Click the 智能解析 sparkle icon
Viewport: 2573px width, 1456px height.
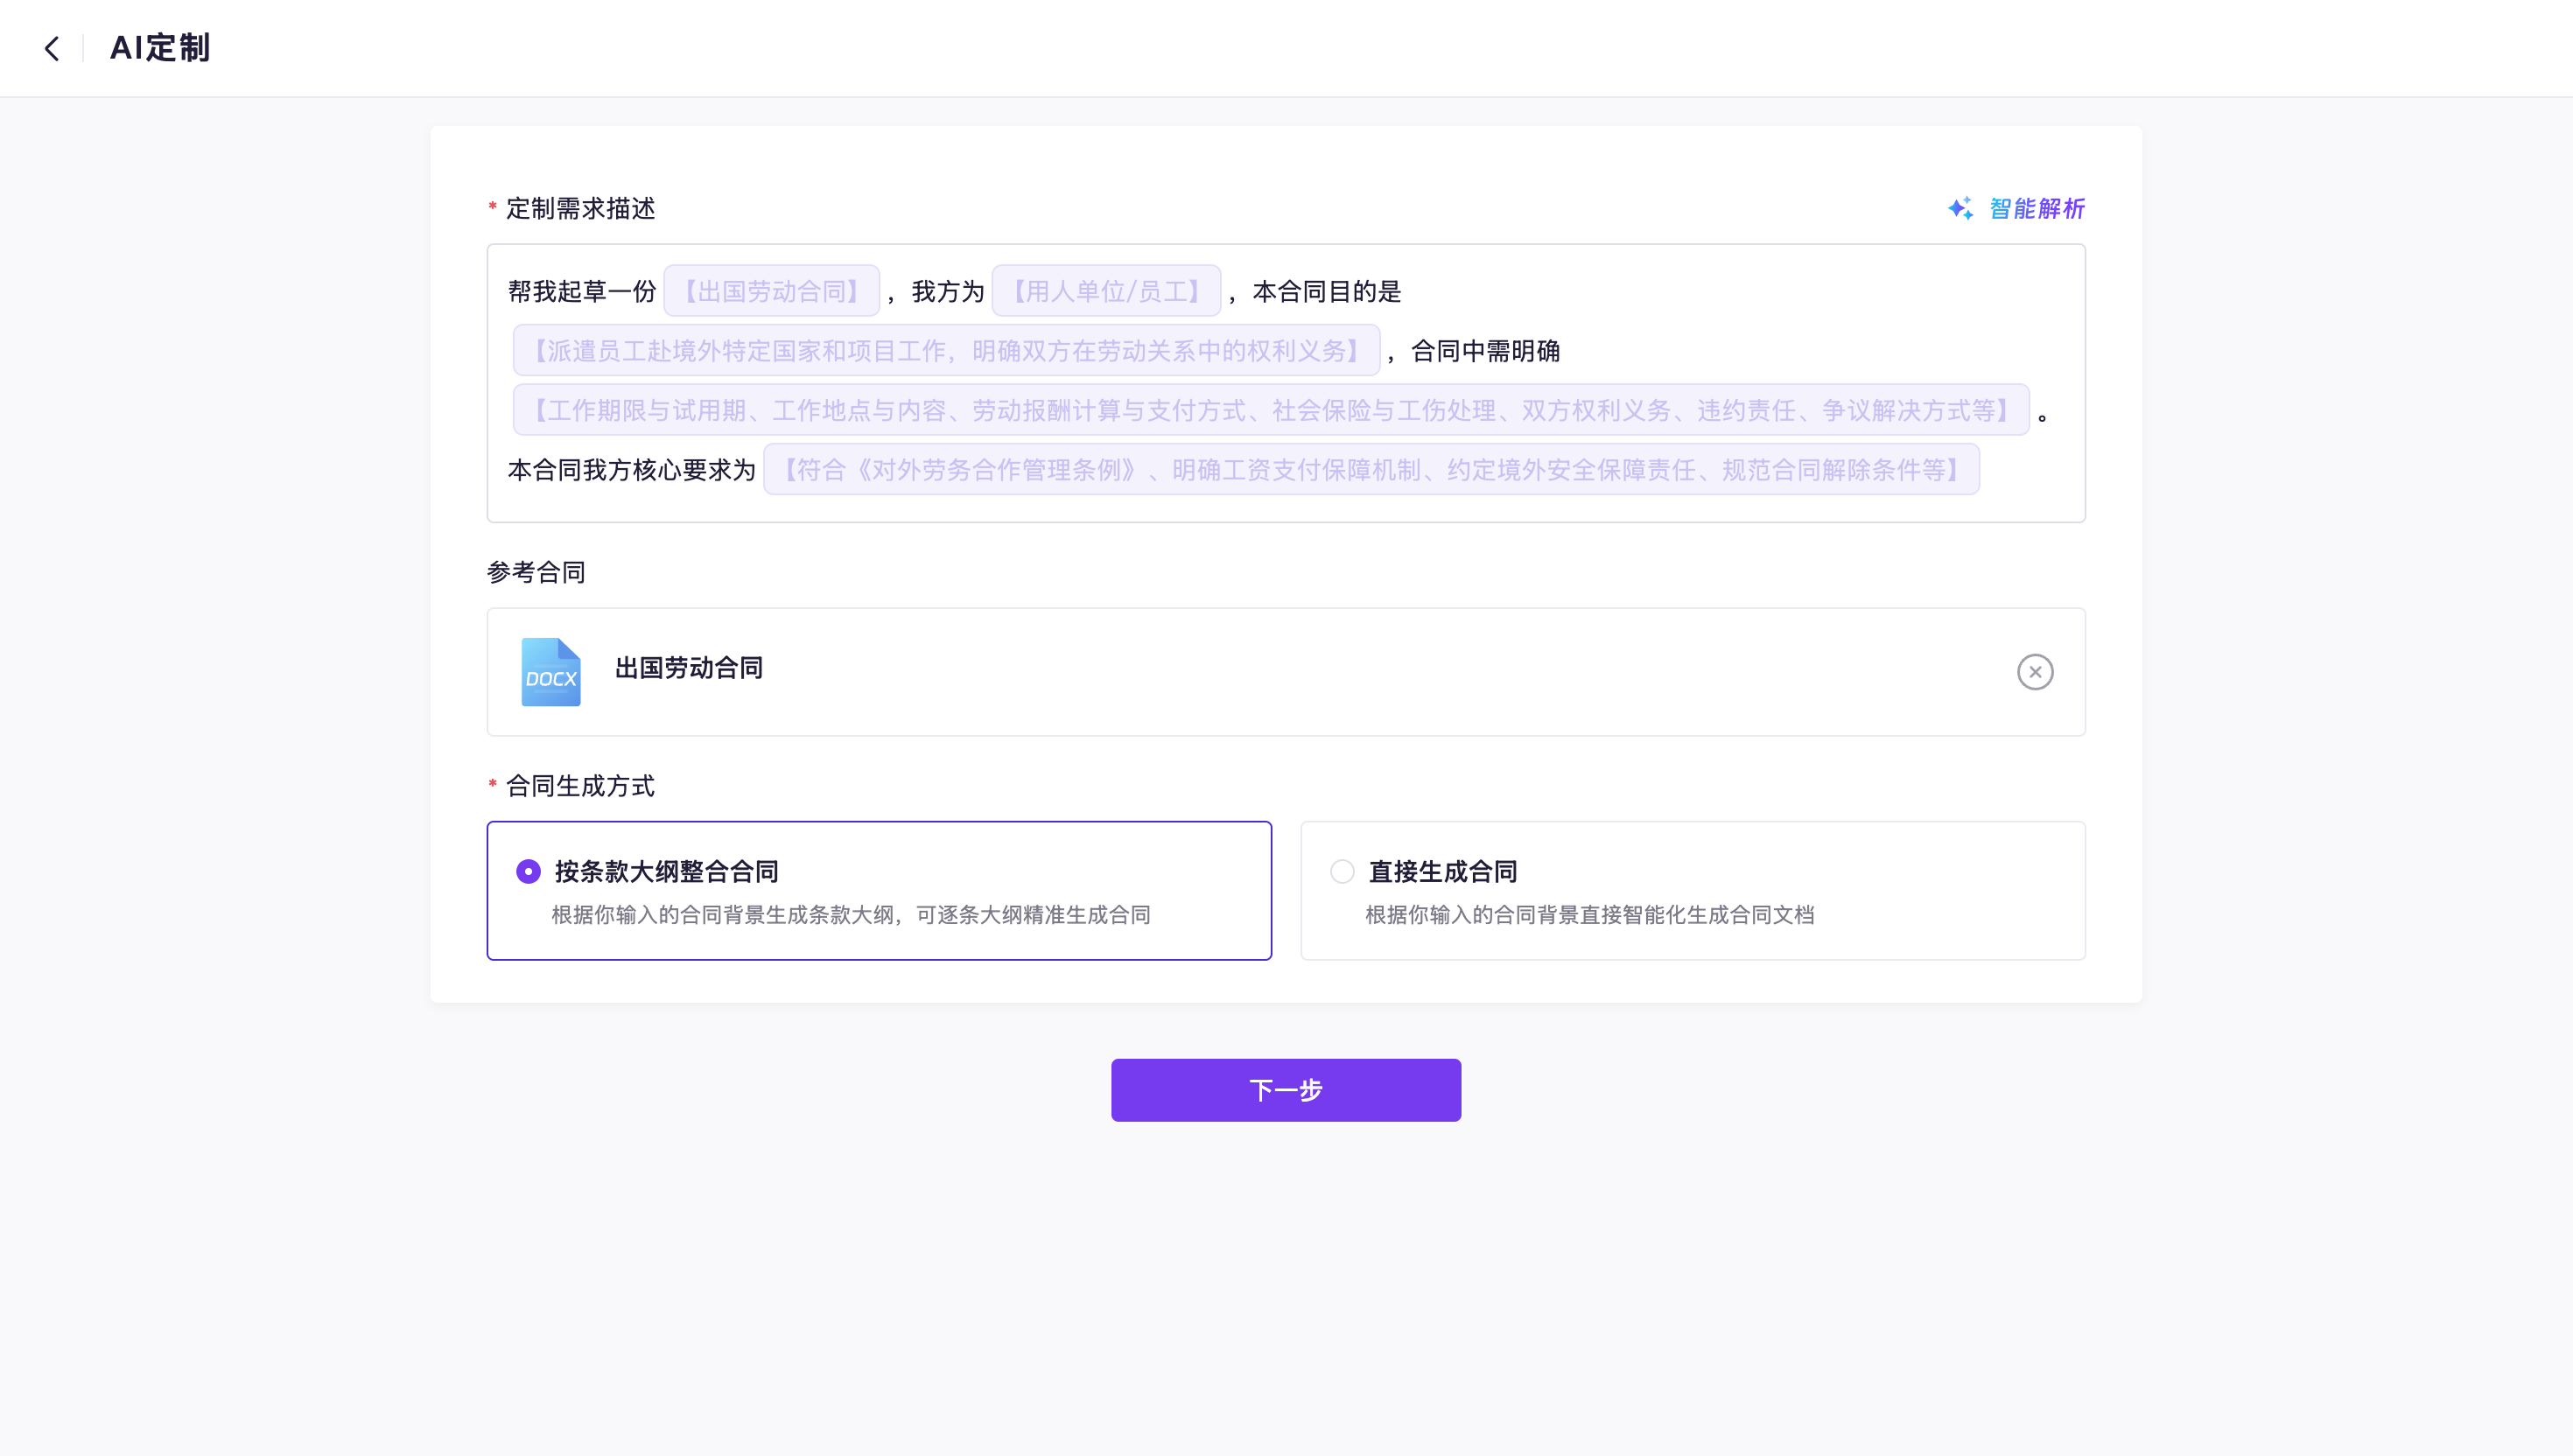click(x=1960, y=208)
